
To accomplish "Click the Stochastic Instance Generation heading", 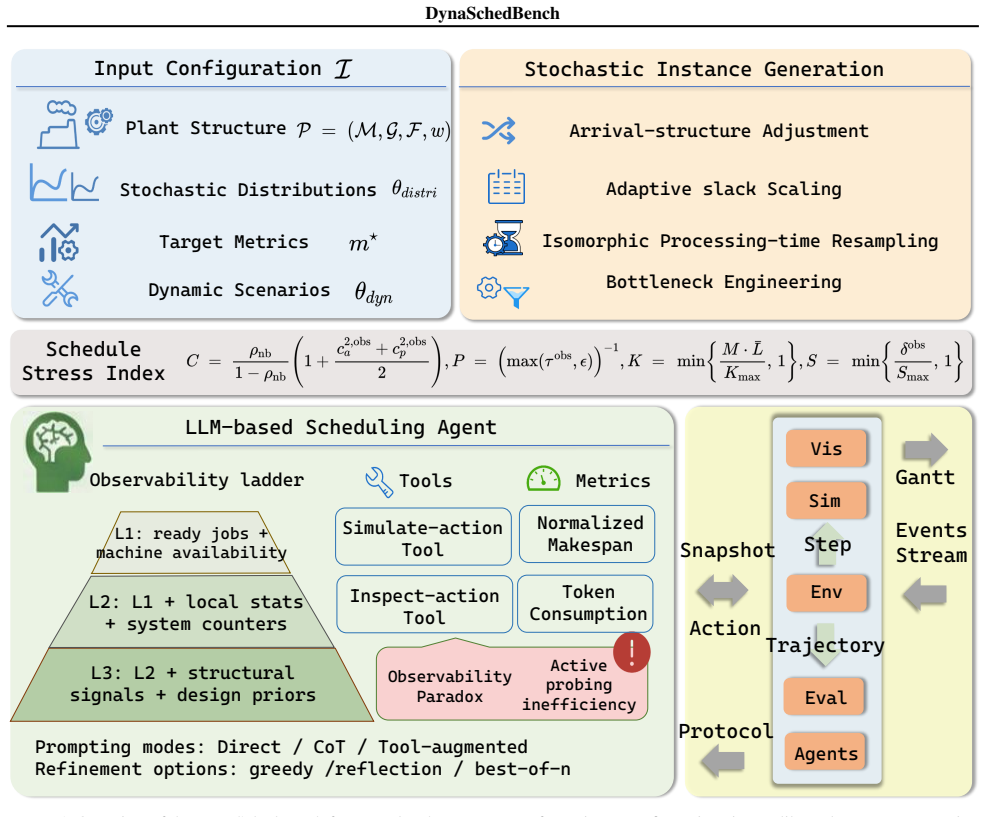I will point(704,69).
